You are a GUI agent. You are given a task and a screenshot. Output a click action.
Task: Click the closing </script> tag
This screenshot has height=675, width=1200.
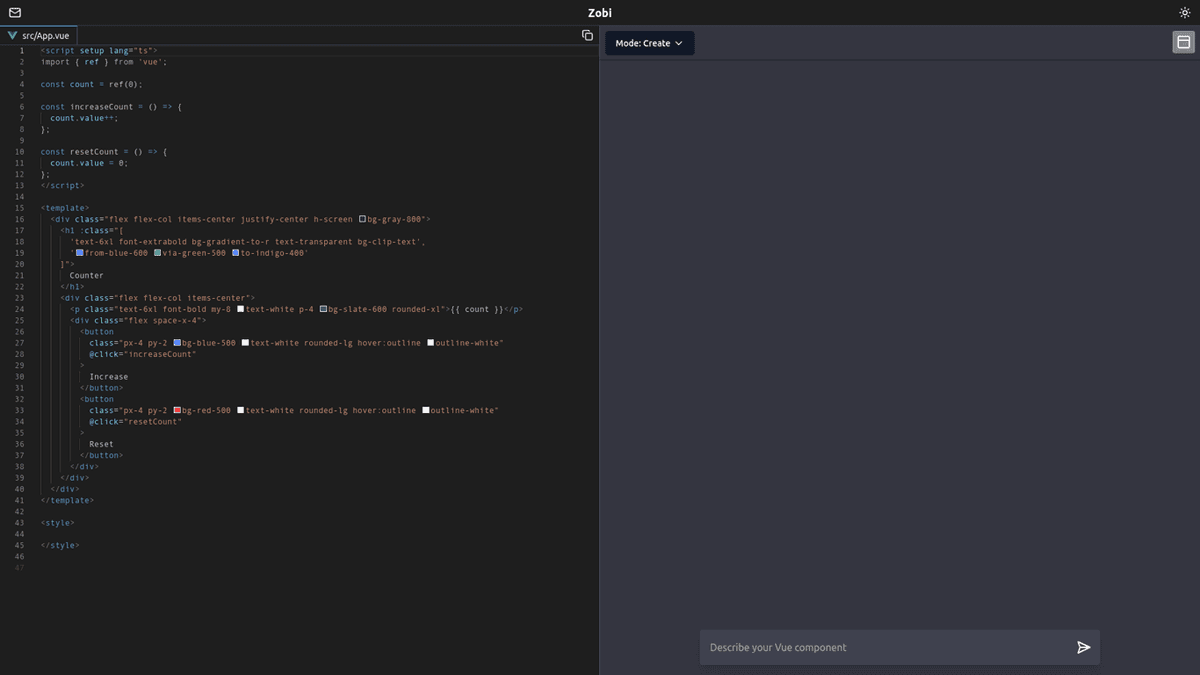[x=62, y=185]
